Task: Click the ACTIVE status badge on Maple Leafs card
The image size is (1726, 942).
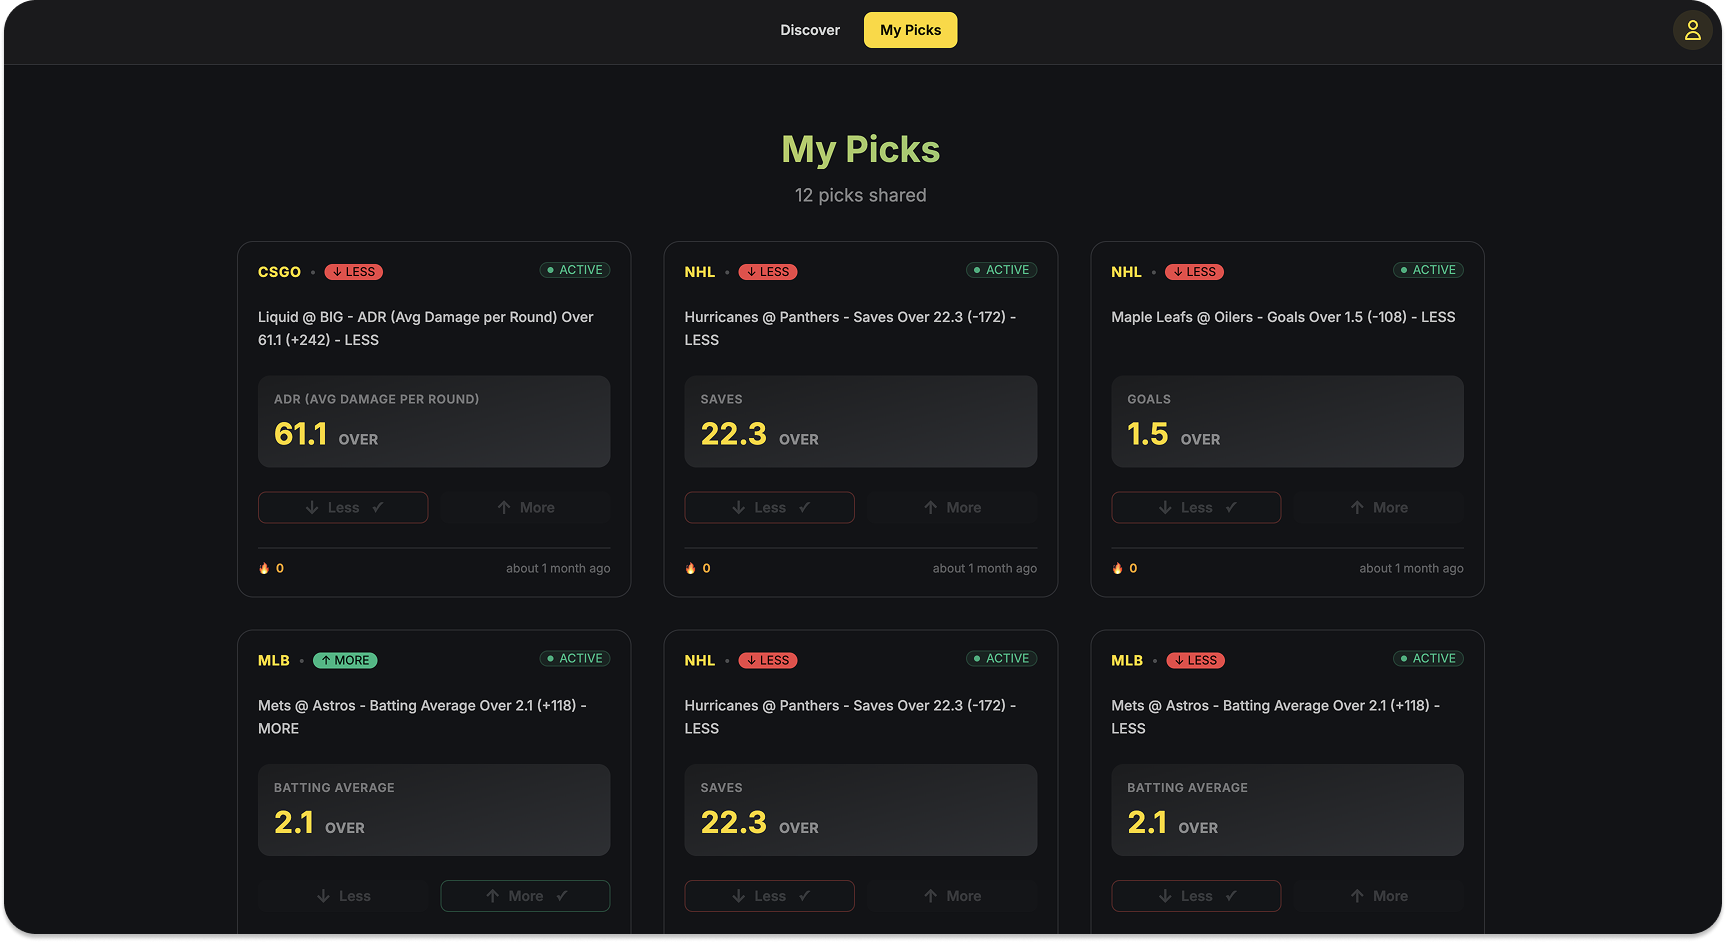Action: pos(1428,269)
